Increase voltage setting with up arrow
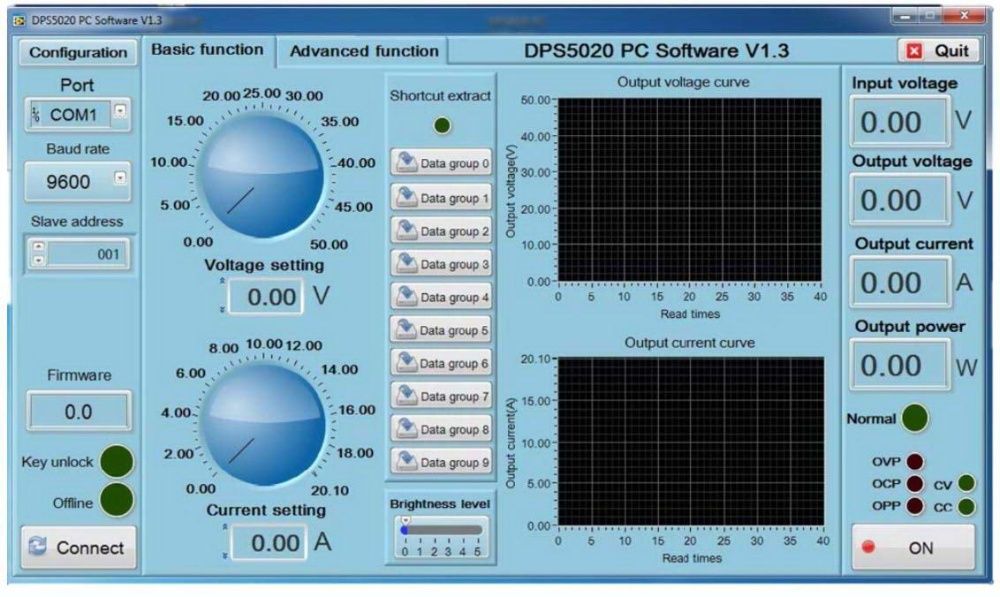1000x597 pixels. coord(223,281)
